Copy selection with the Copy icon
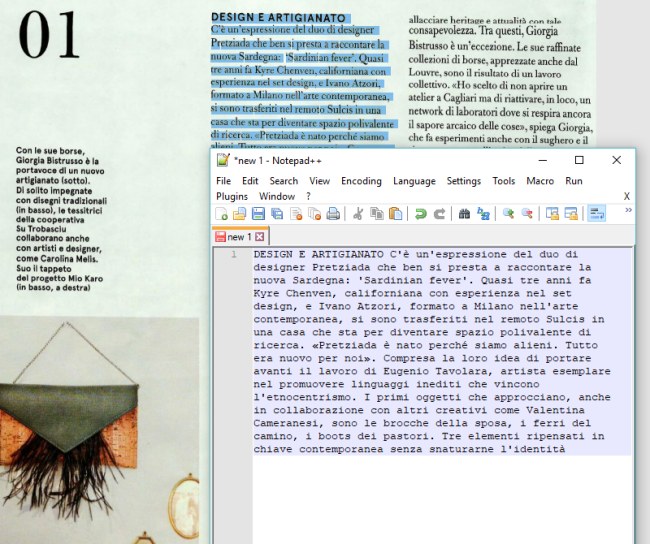 coord(377,214)
